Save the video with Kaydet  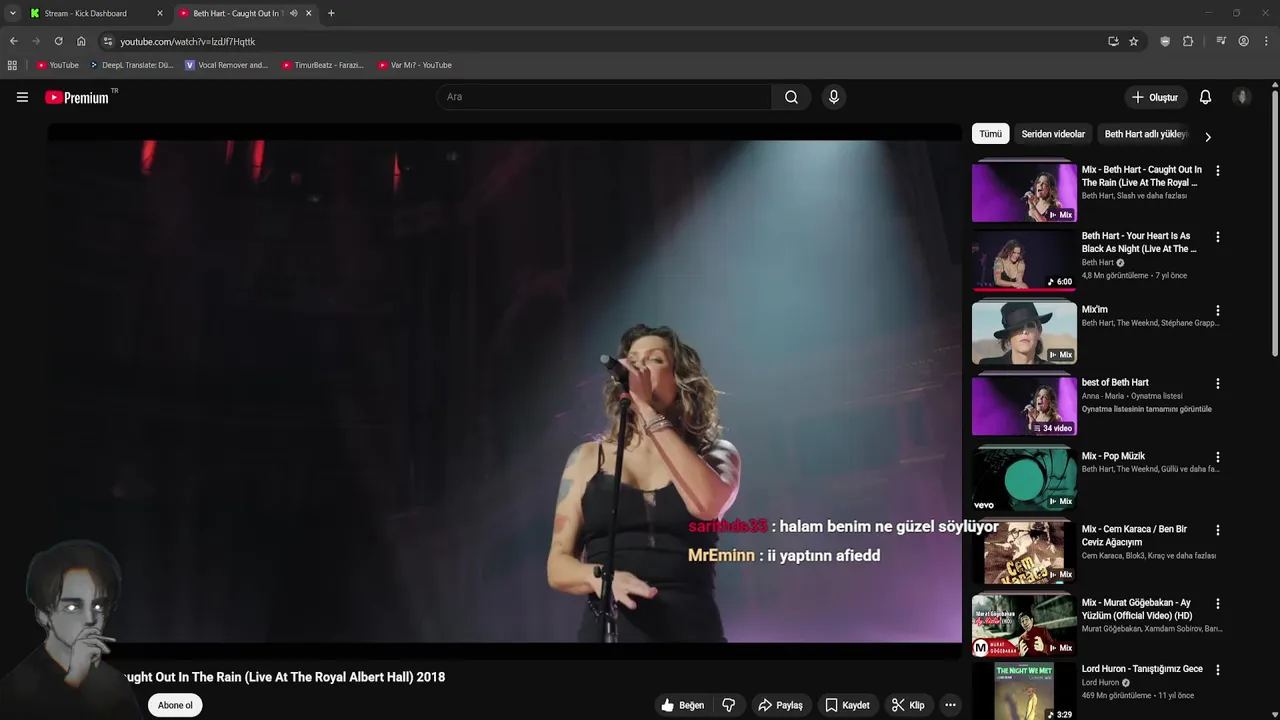pyautogui.click(x=847, y=705)
